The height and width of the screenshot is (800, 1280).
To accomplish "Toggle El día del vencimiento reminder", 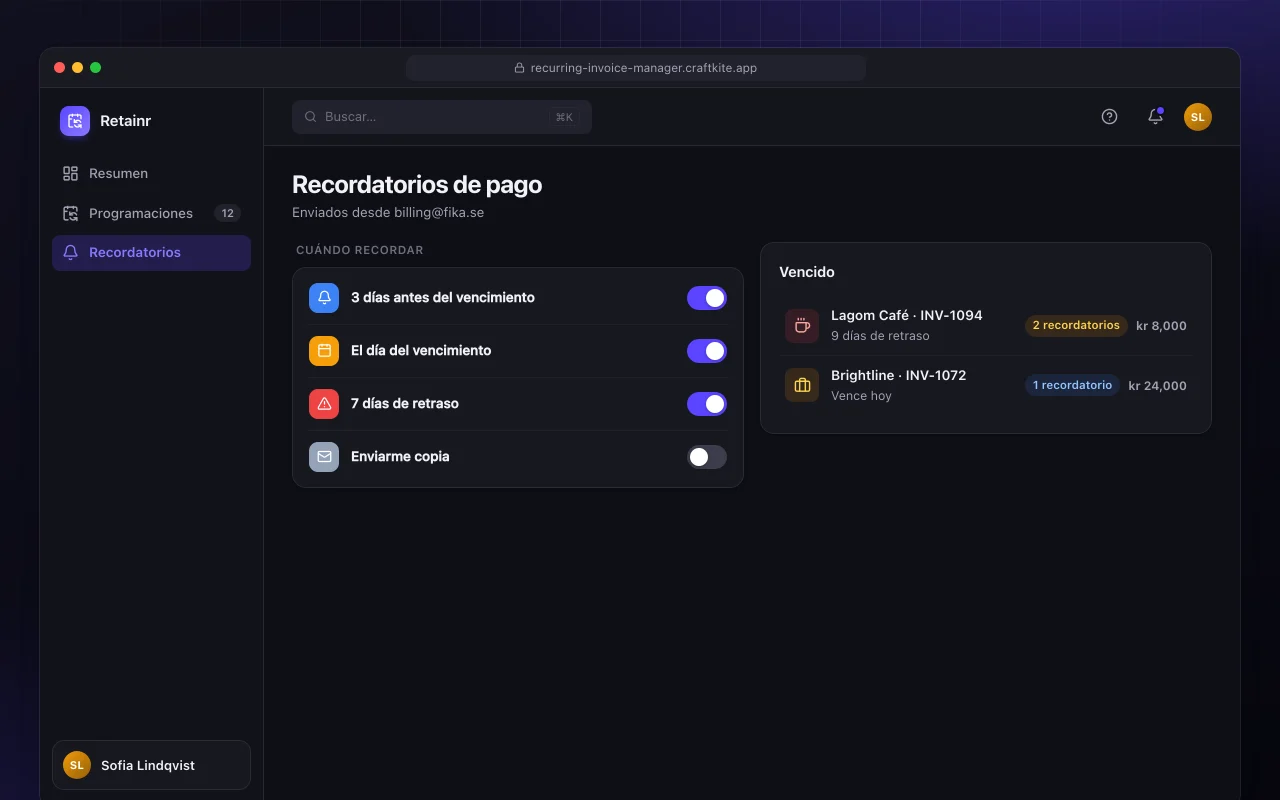I will tap(707, 351).
